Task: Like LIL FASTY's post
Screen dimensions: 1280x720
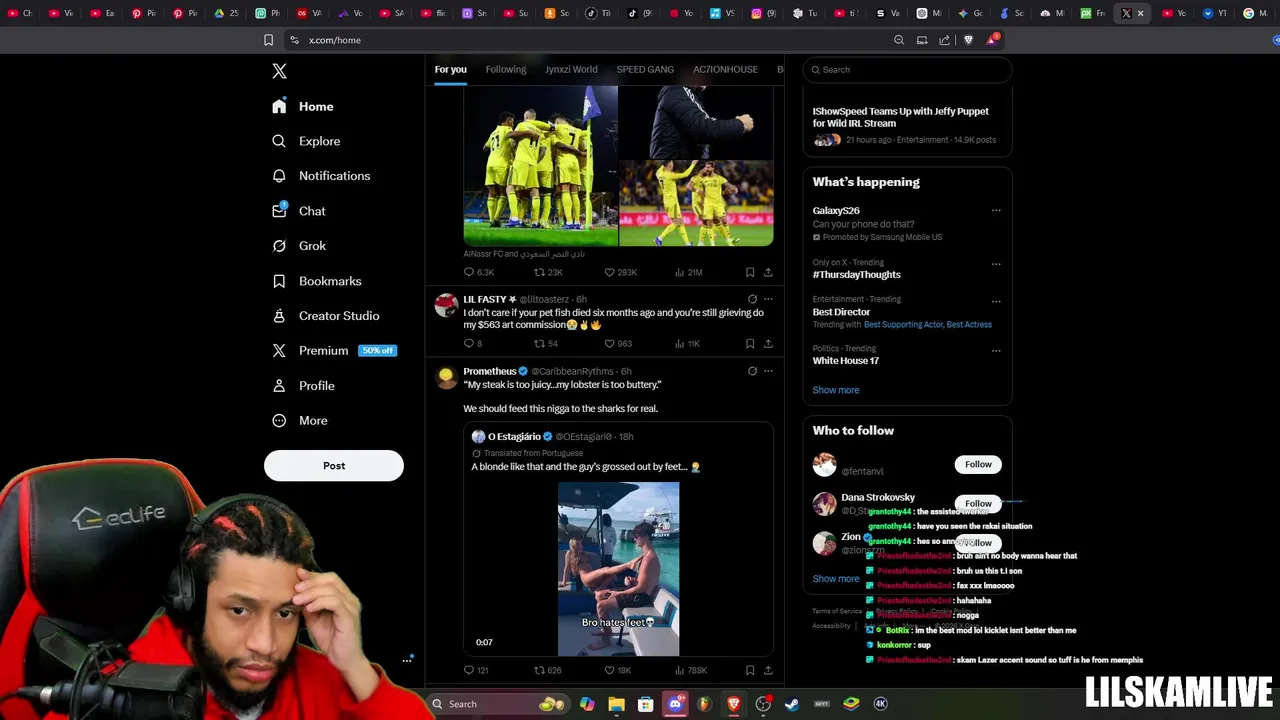Action: pos(618,344)
